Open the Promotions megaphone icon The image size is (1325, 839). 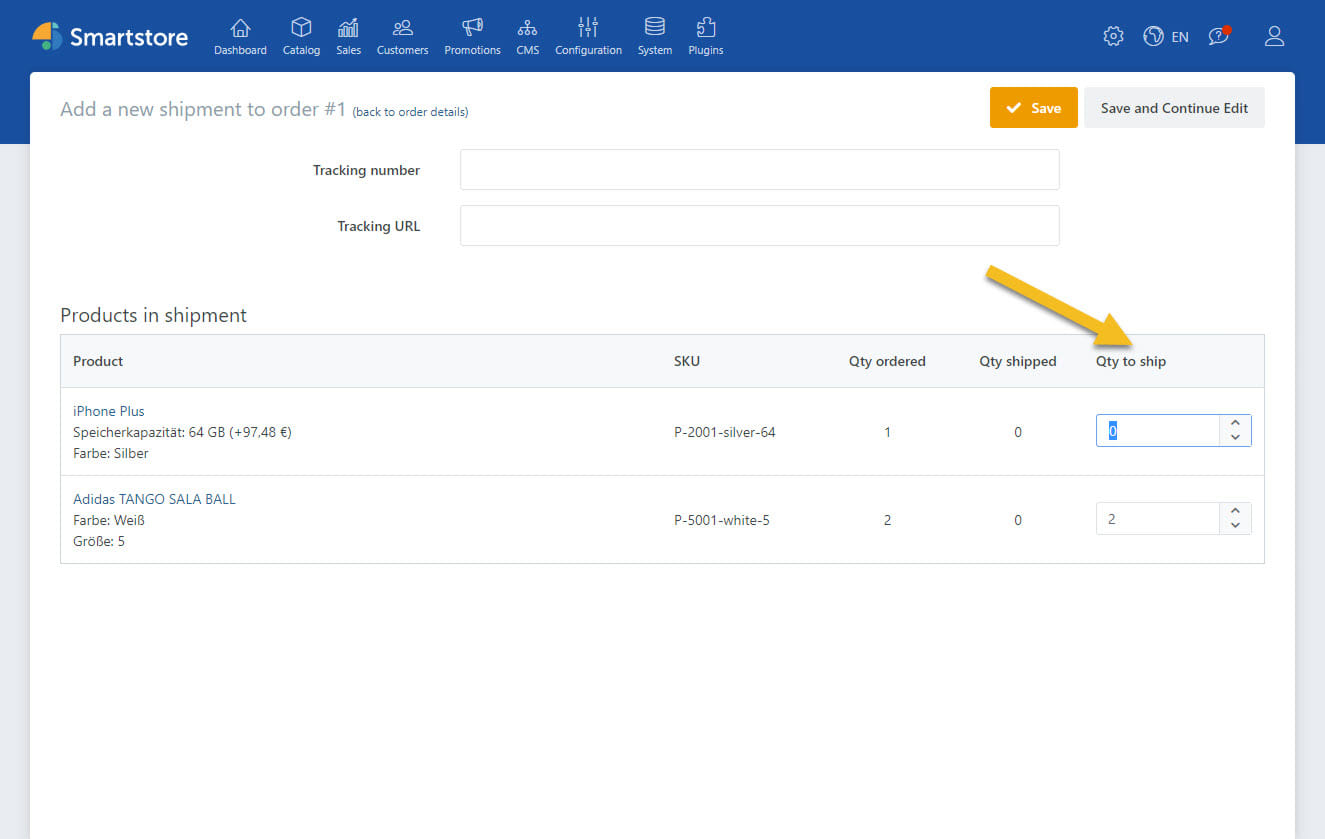click(472, 28)
